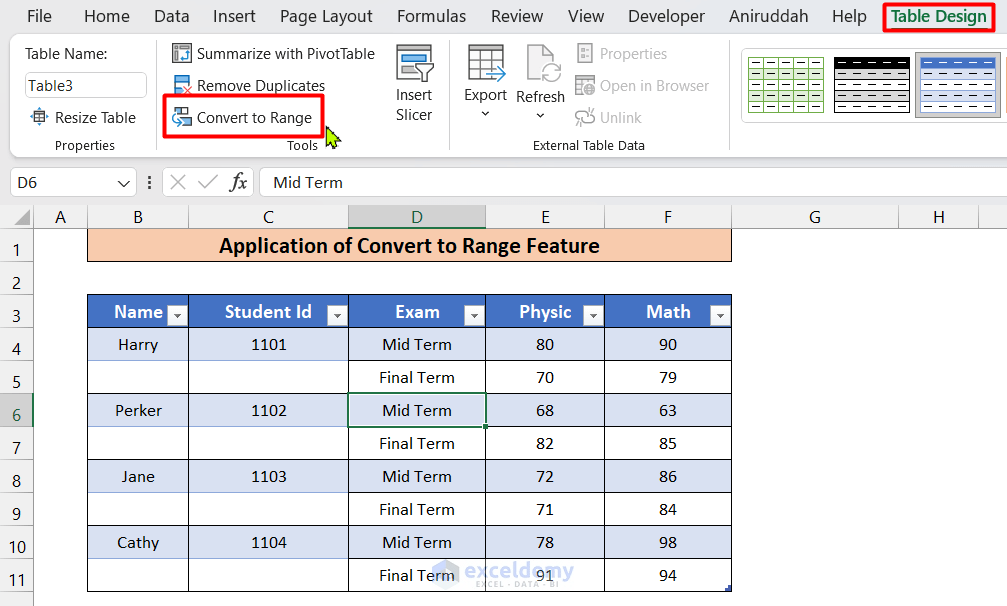Open the Formulas ribbon tab

(431, 16)
